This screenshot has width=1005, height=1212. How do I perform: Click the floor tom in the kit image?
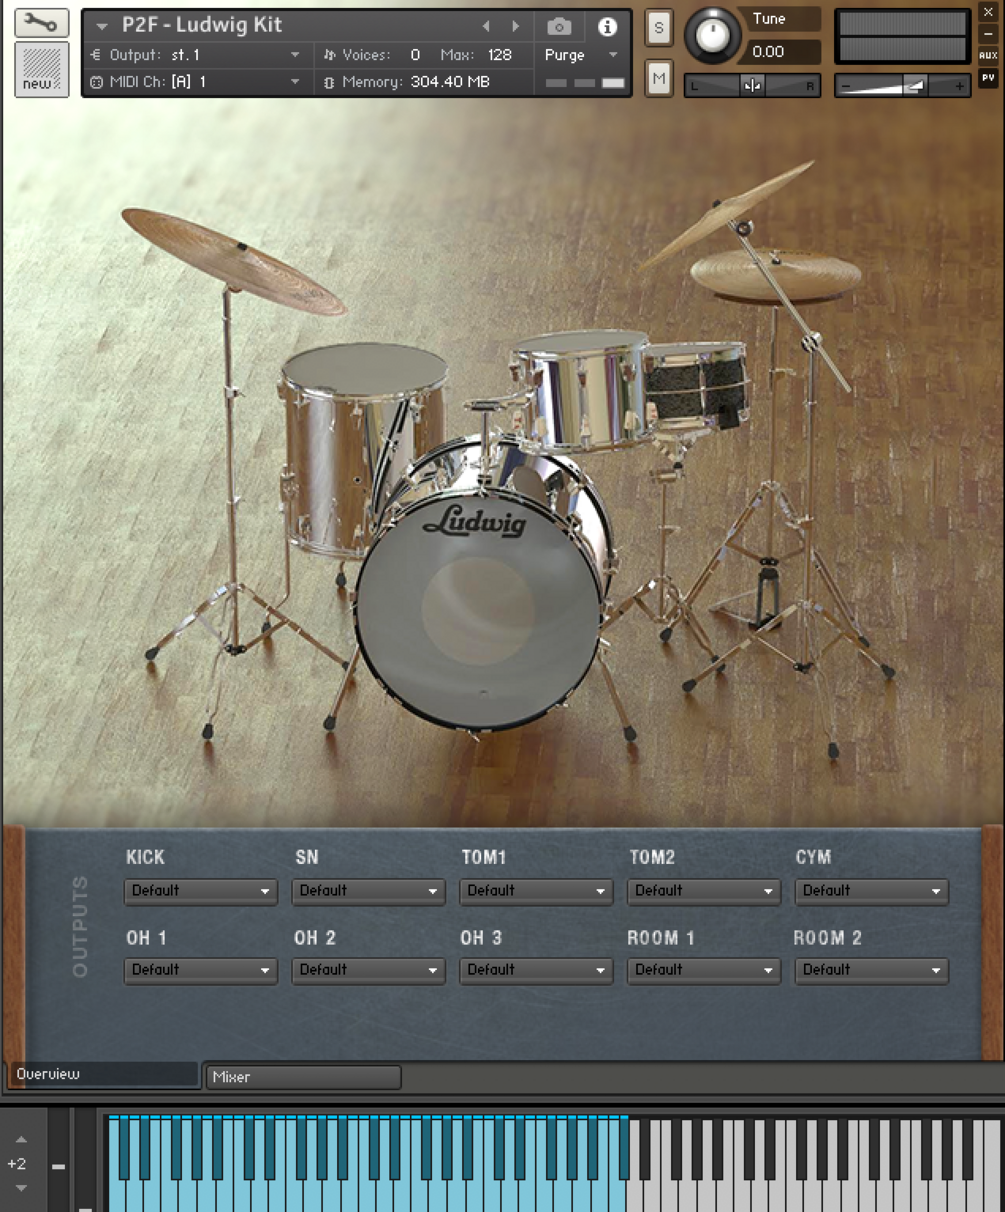point(352,450)
